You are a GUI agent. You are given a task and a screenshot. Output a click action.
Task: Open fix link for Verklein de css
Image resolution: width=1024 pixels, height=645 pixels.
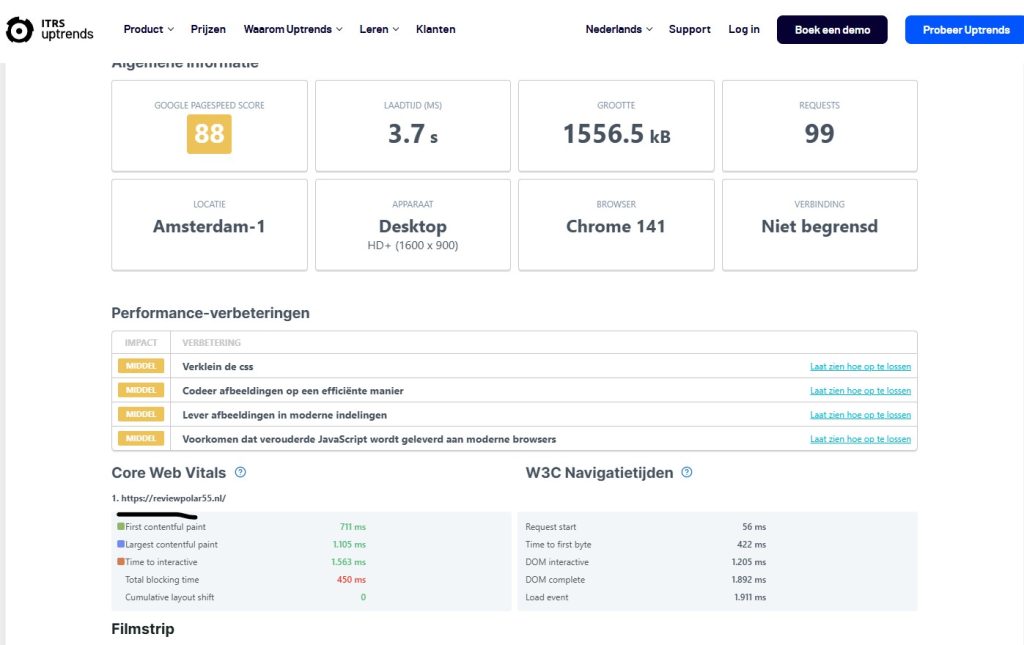point(860,367)
